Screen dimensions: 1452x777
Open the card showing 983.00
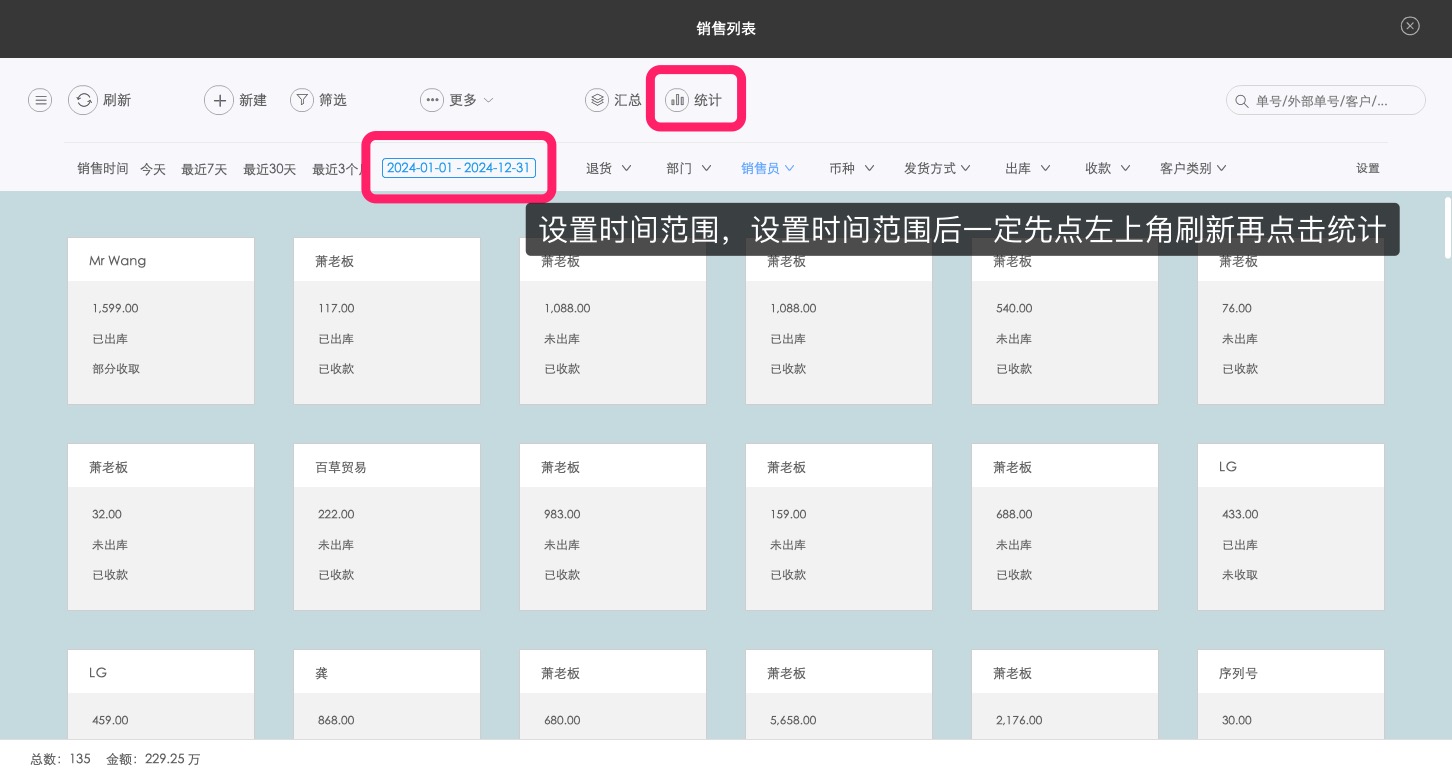613,527
